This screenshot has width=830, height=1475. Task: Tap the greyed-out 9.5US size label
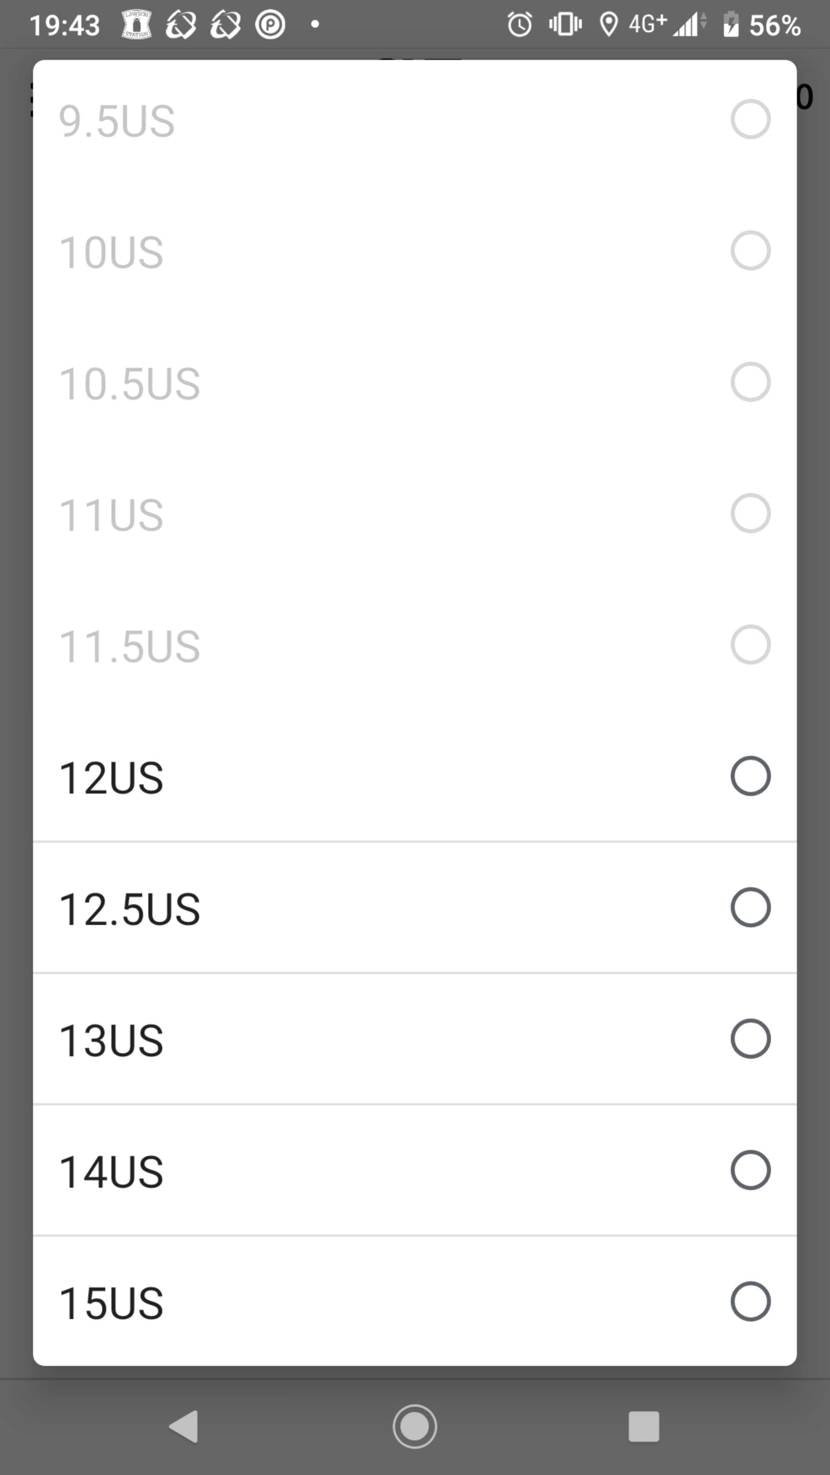click(117, 121)
